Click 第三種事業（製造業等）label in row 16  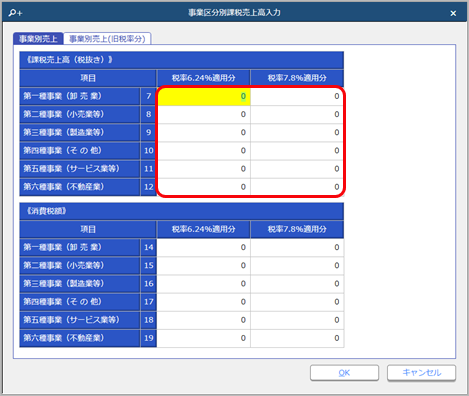point(80,284)
